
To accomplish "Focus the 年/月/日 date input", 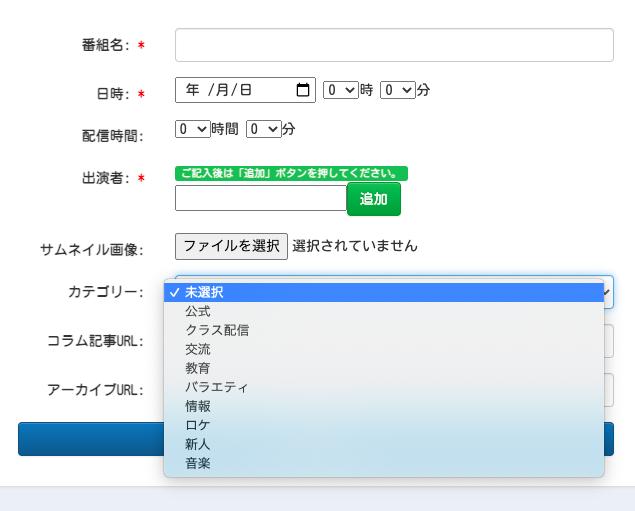I will (x=245, y=90).
